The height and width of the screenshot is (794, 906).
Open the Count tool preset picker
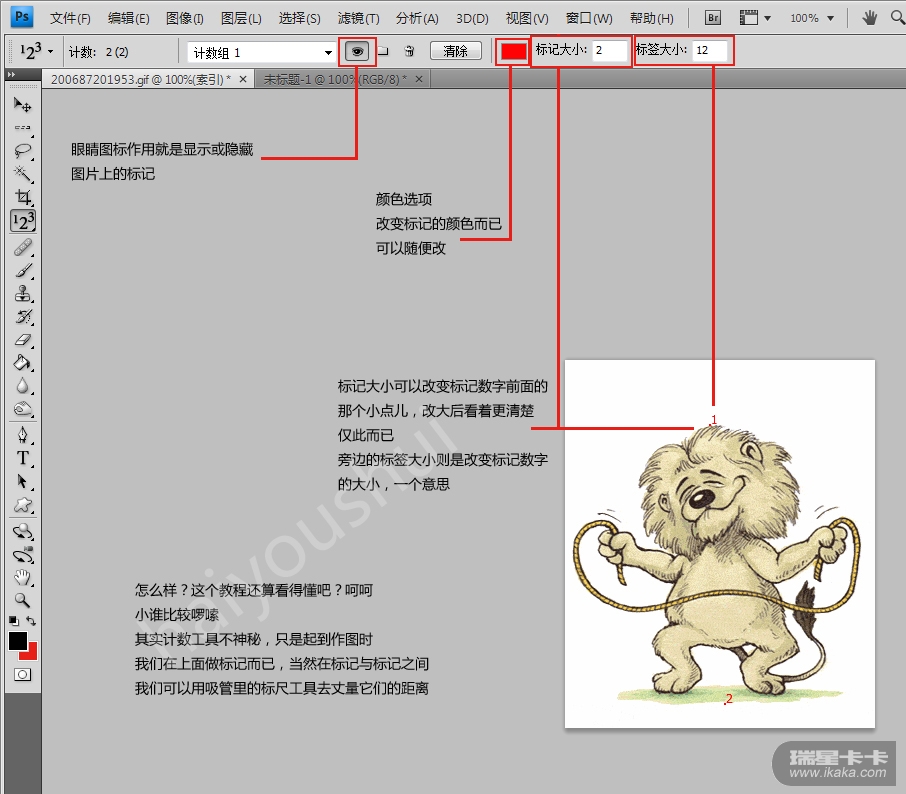(50, 52)
